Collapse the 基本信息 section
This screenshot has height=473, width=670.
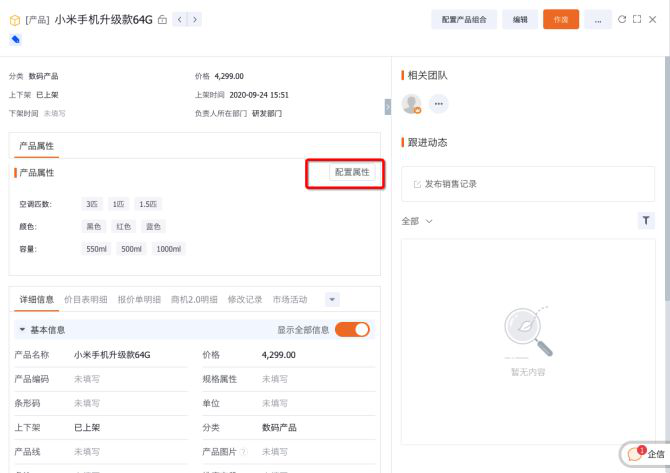pyautogui.click(x=23, y=330)
